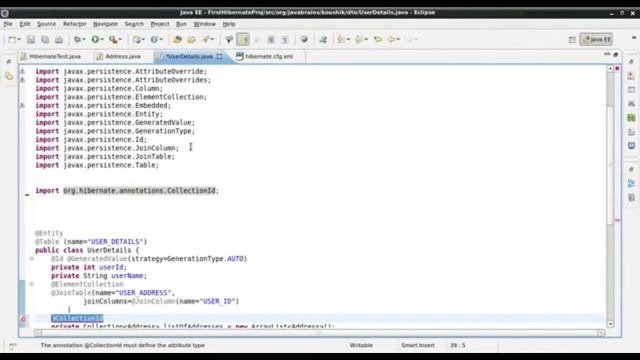
Task: Click the blue right trim view icon
Action: coord(631,146)
